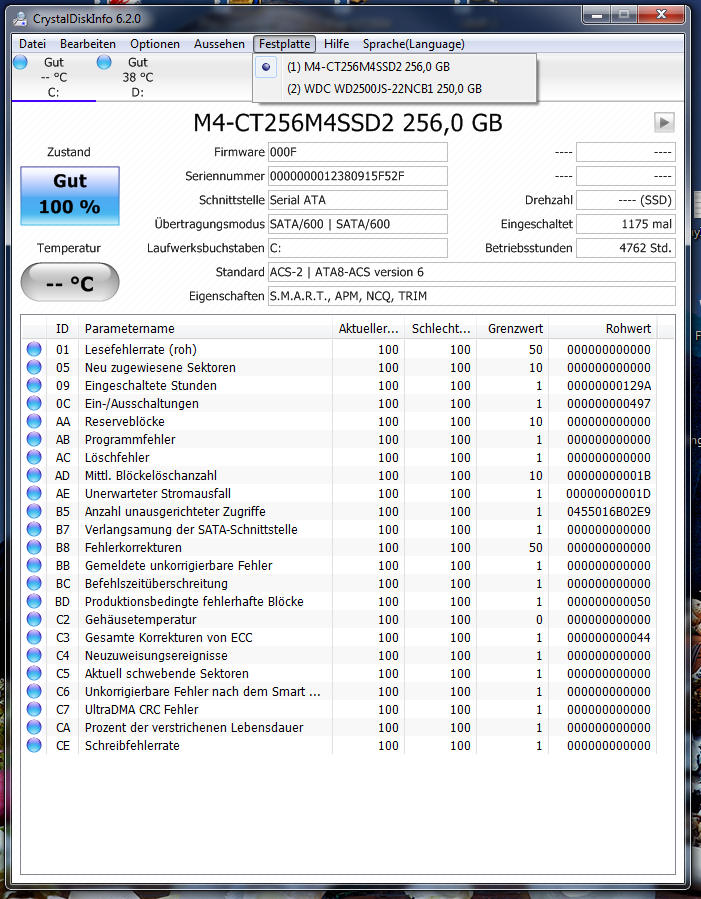
Task: Click the blue status orb for drive D:
Action: (104, 62)
